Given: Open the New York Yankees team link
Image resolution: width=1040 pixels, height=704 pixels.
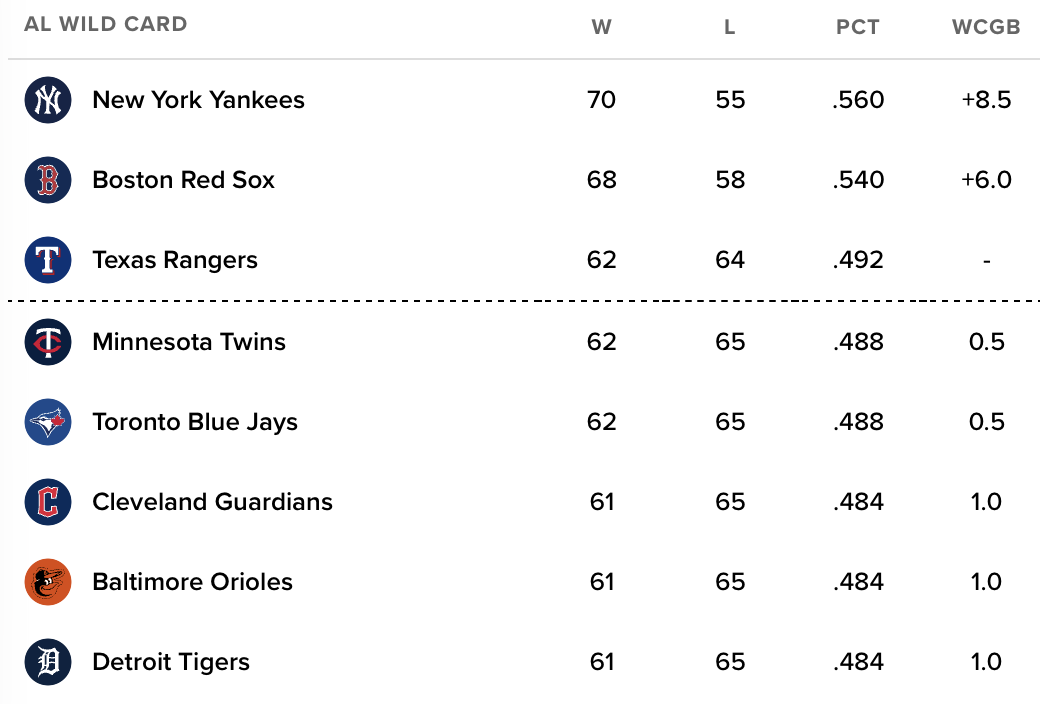Looking at the screenshot, I should (x=198, y=100).
